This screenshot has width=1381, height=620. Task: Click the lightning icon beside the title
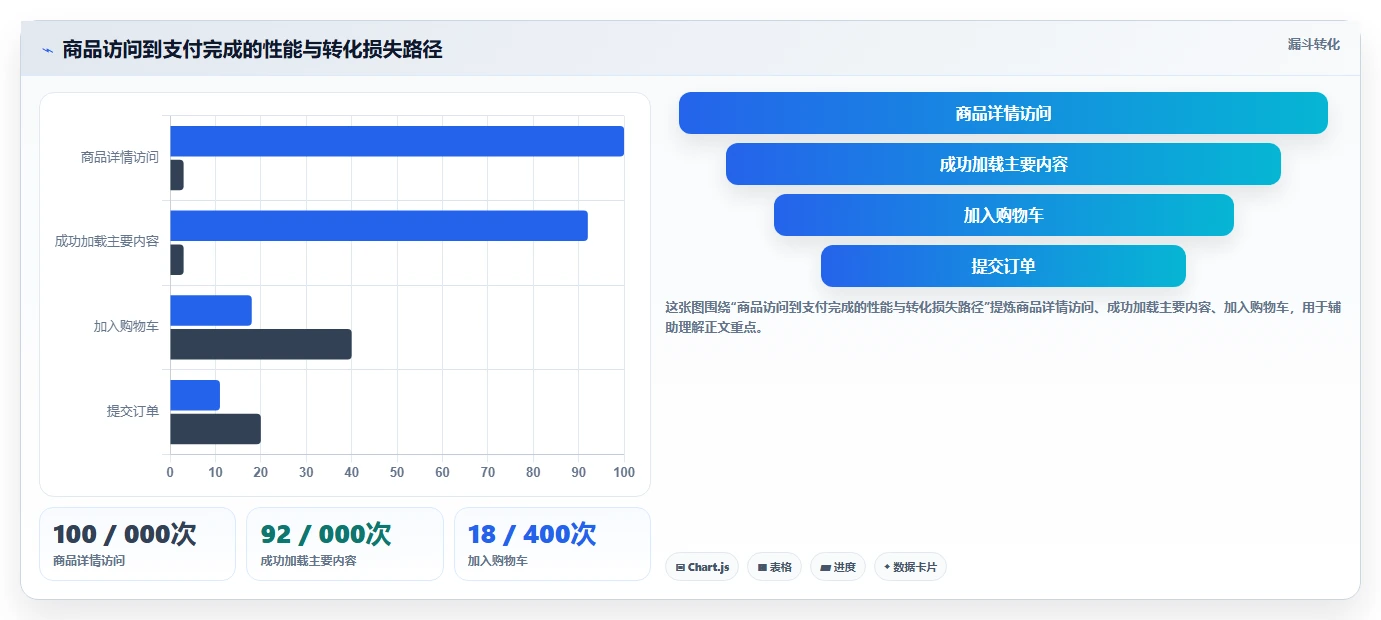pos(47,50)
